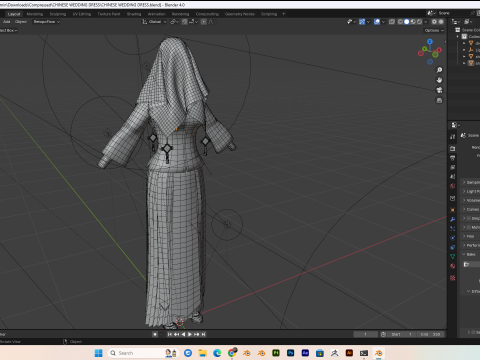Open the Object Constraints properties tab
Viewport: 480px width, 360px height.
coord(452,247)
